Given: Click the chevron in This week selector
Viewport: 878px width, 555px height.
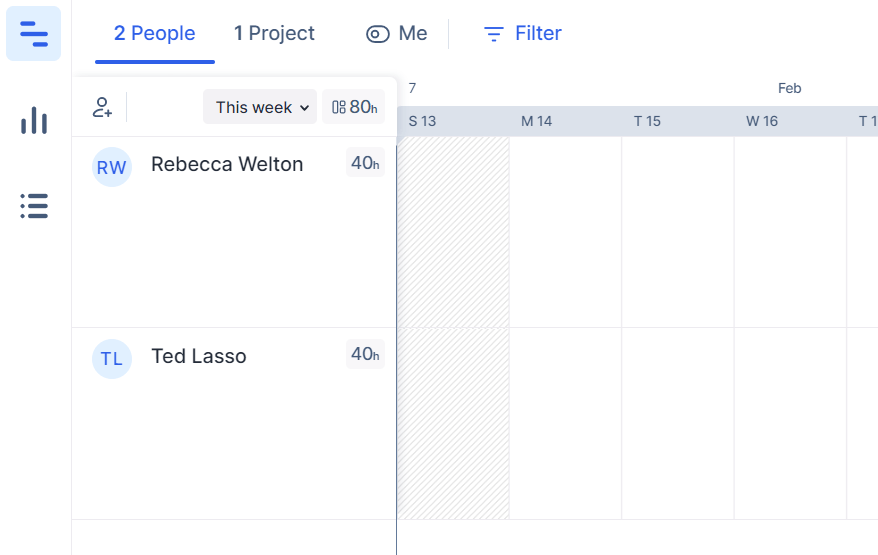Looking at the screenshot, I should click(x=304, y=108).
